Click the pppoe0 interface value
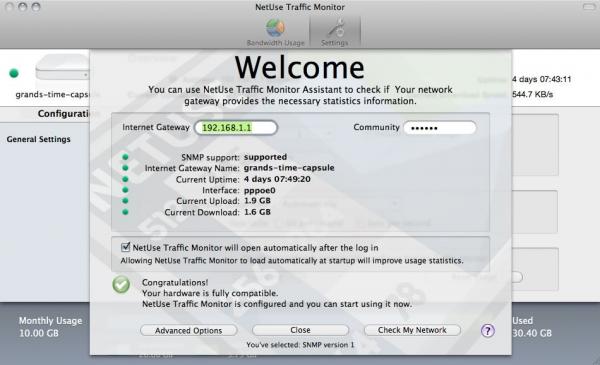600x365 pixels. pos(259,190)
